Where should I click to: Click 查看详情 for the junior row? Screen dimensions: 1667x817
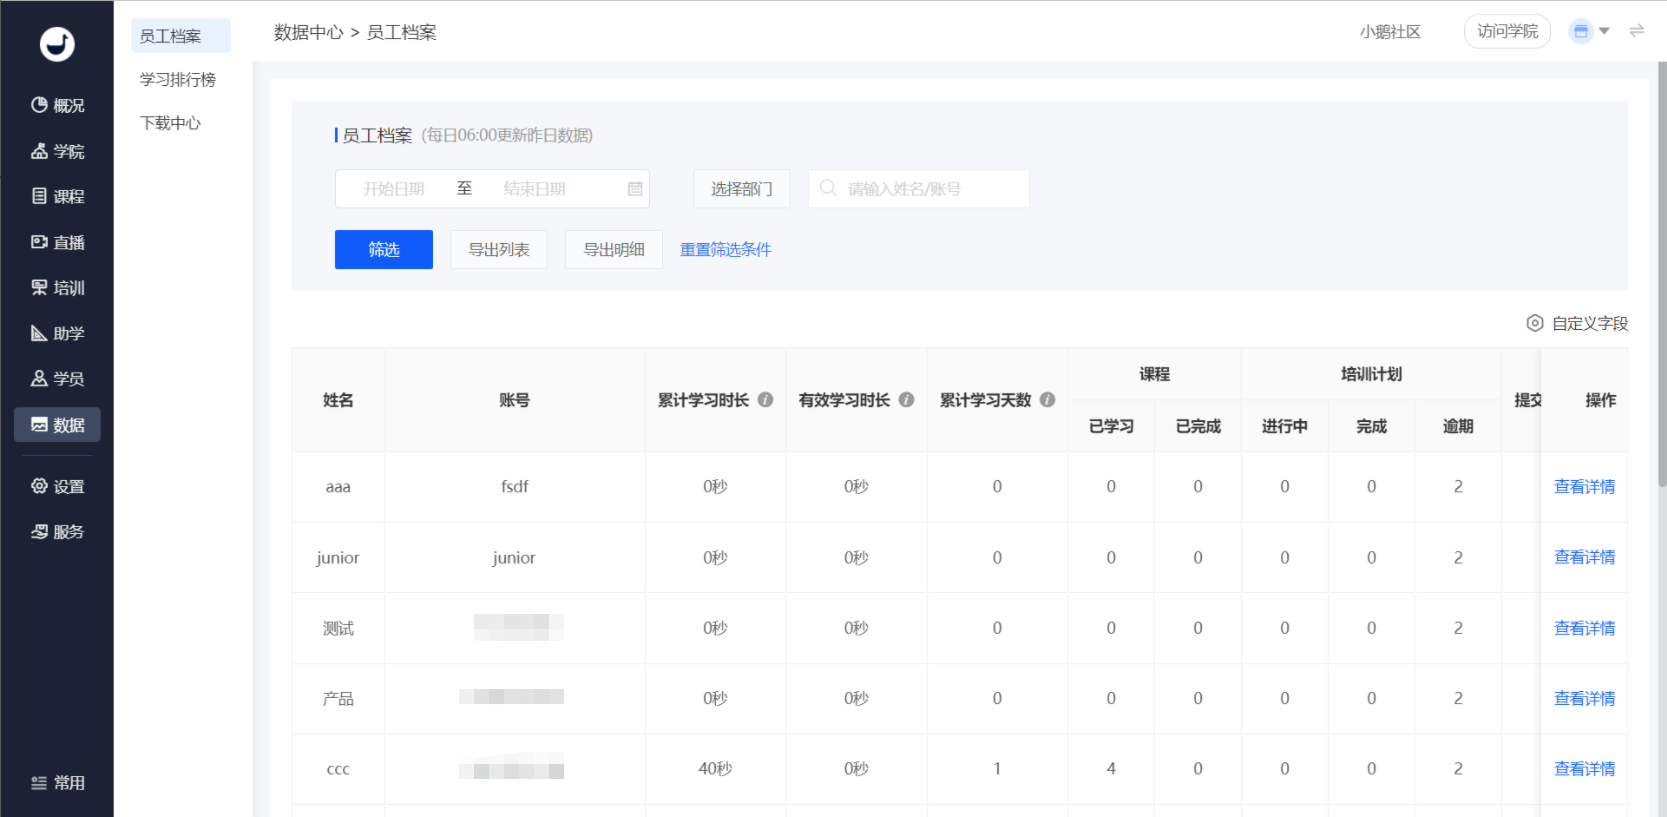coord(1585,557)
